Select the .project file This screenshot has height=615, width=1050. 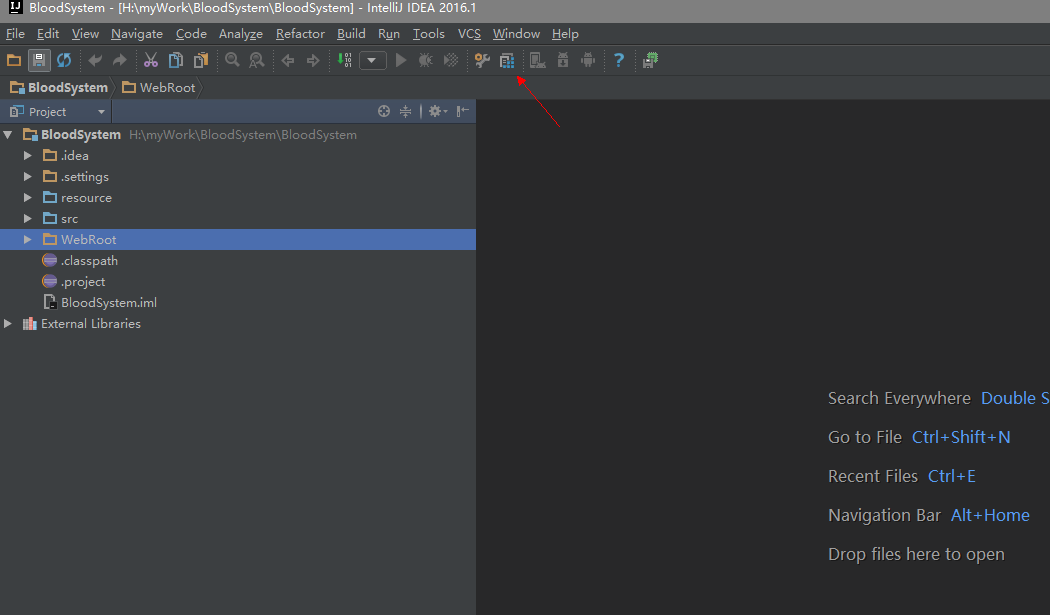pos(83,282)
